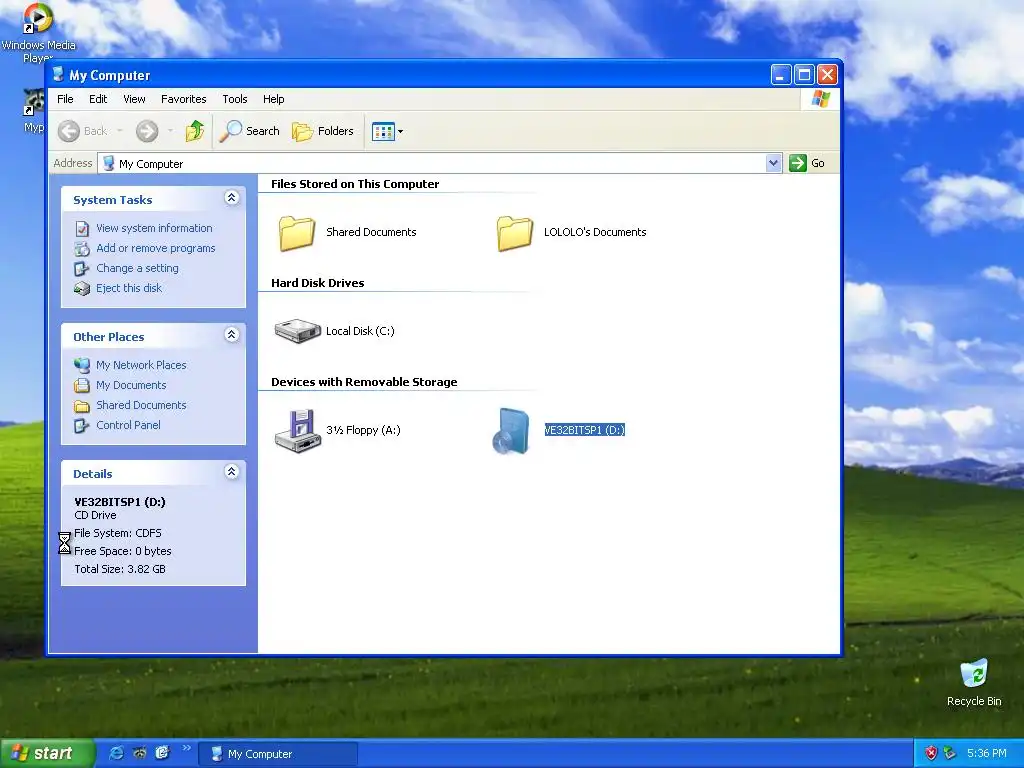Click View system information link
The image size is (1024, 768).
coord(154,228)
